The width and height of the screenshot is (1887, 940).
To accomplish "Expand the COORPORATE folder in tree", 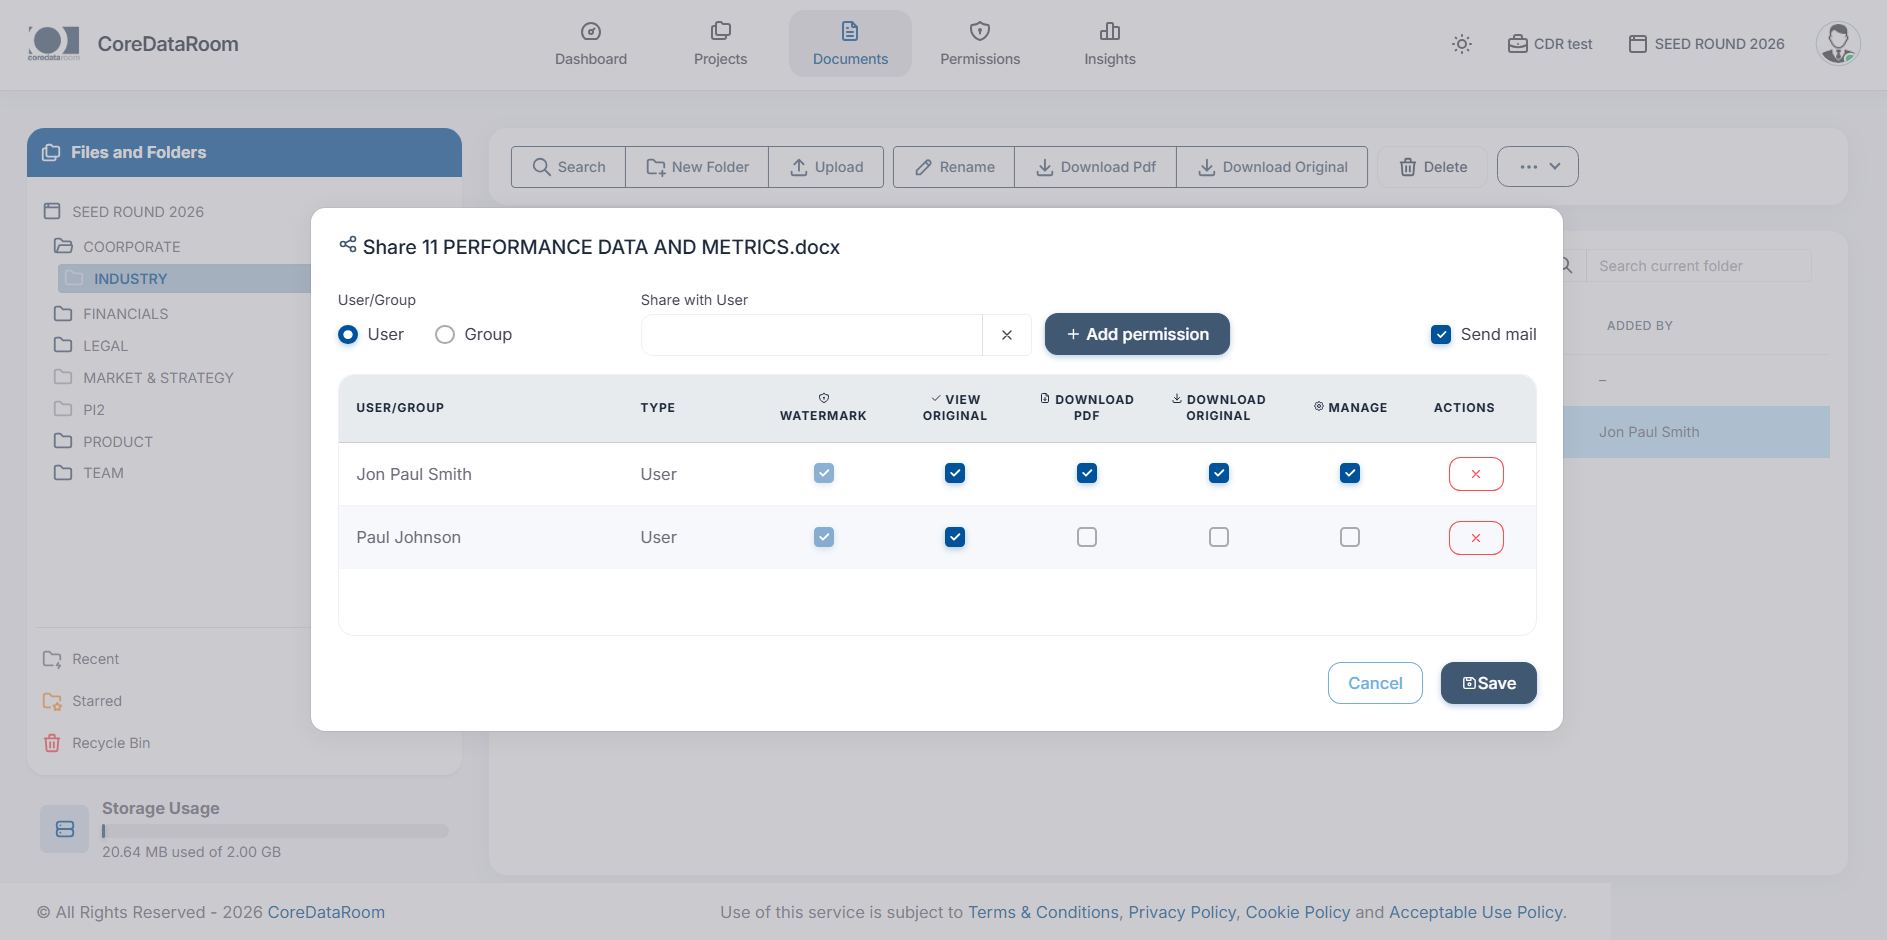I will [x=117, y=247].
